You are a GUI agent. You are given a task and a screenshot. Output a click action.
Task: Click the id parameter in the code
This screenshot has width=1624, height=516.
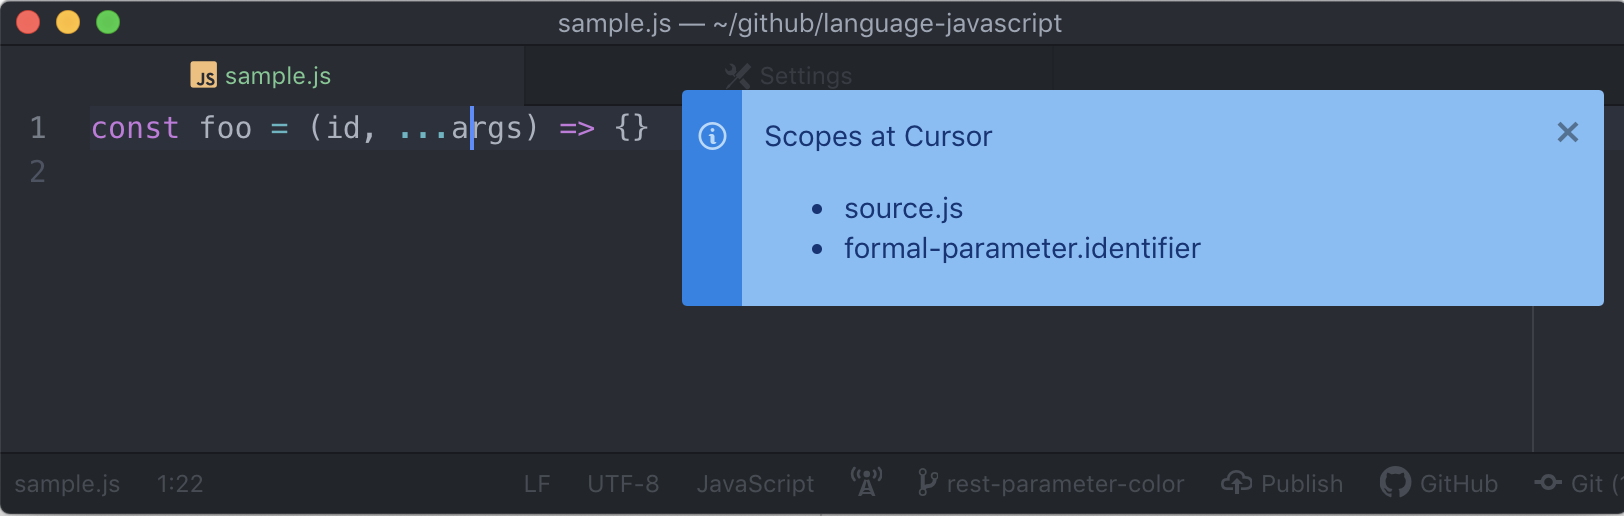343,128
